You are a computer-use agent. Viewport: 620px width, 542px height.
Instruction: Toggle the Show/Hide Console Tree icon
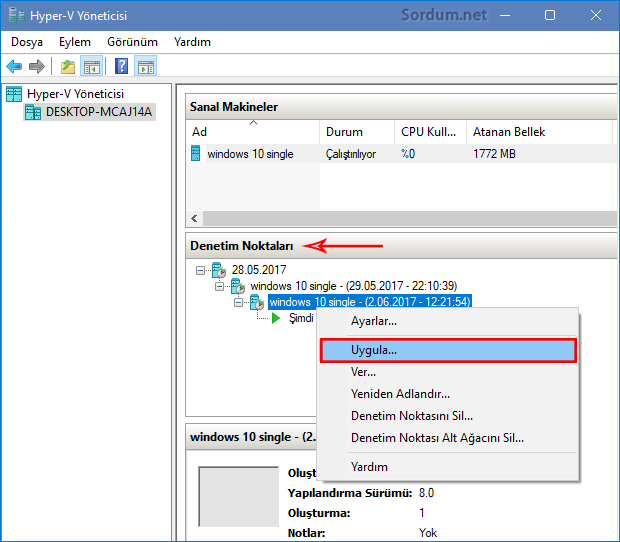[92, 66]
